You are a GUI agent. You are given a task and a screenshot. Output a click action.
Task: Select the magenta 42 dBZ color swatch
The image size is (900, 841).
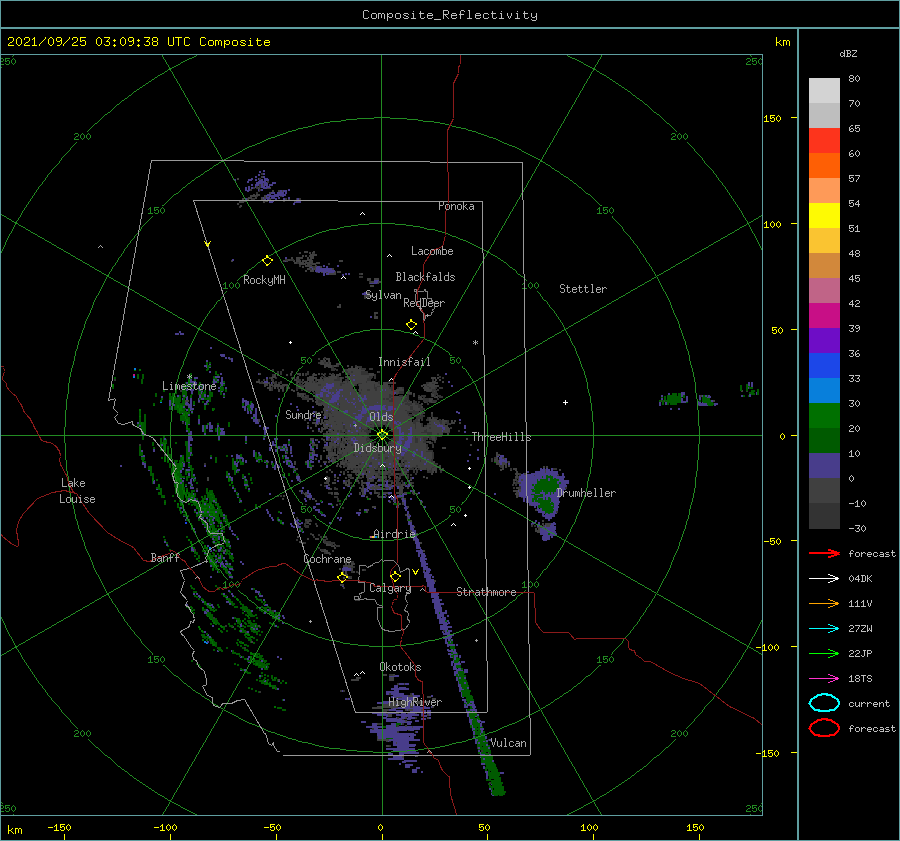tap(824, 315)
